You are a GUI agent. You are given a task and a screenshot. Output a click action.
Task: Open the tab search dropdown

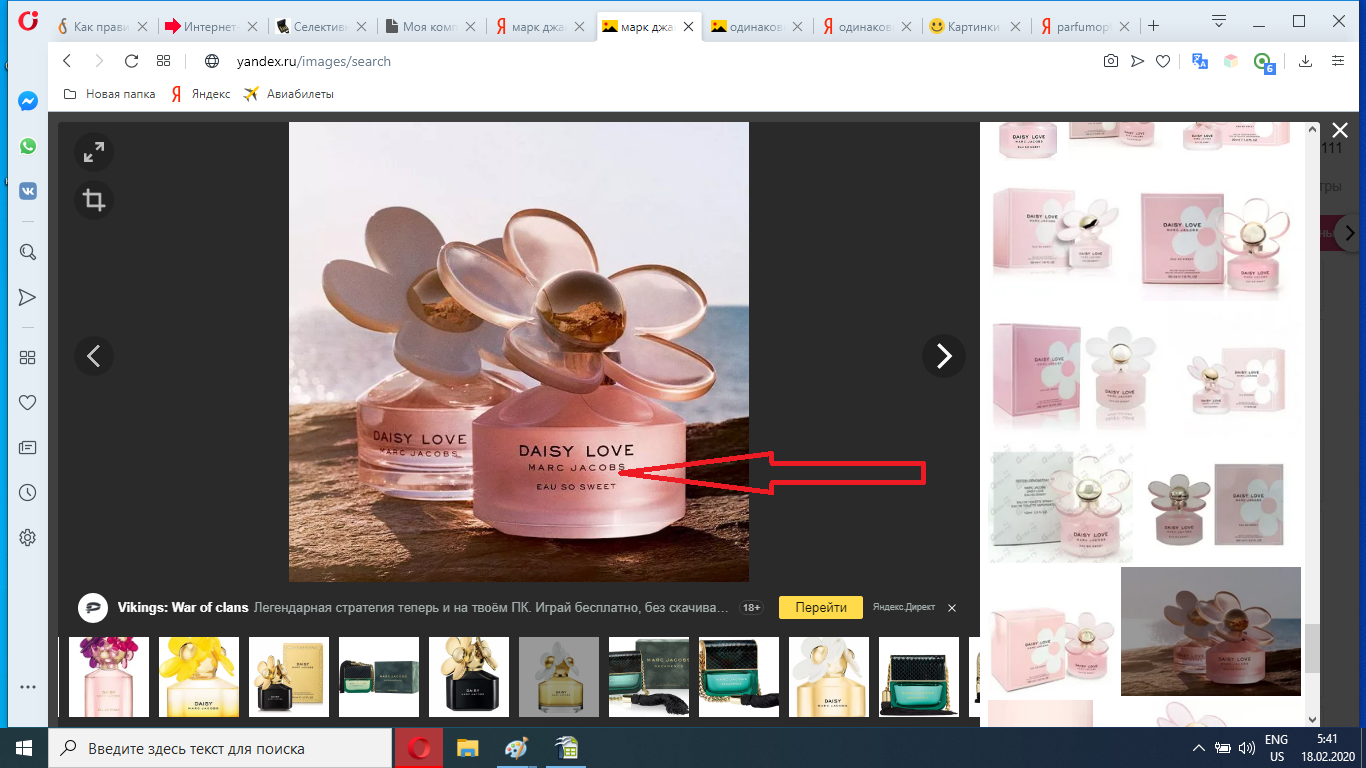click(x=1218, y=21)
